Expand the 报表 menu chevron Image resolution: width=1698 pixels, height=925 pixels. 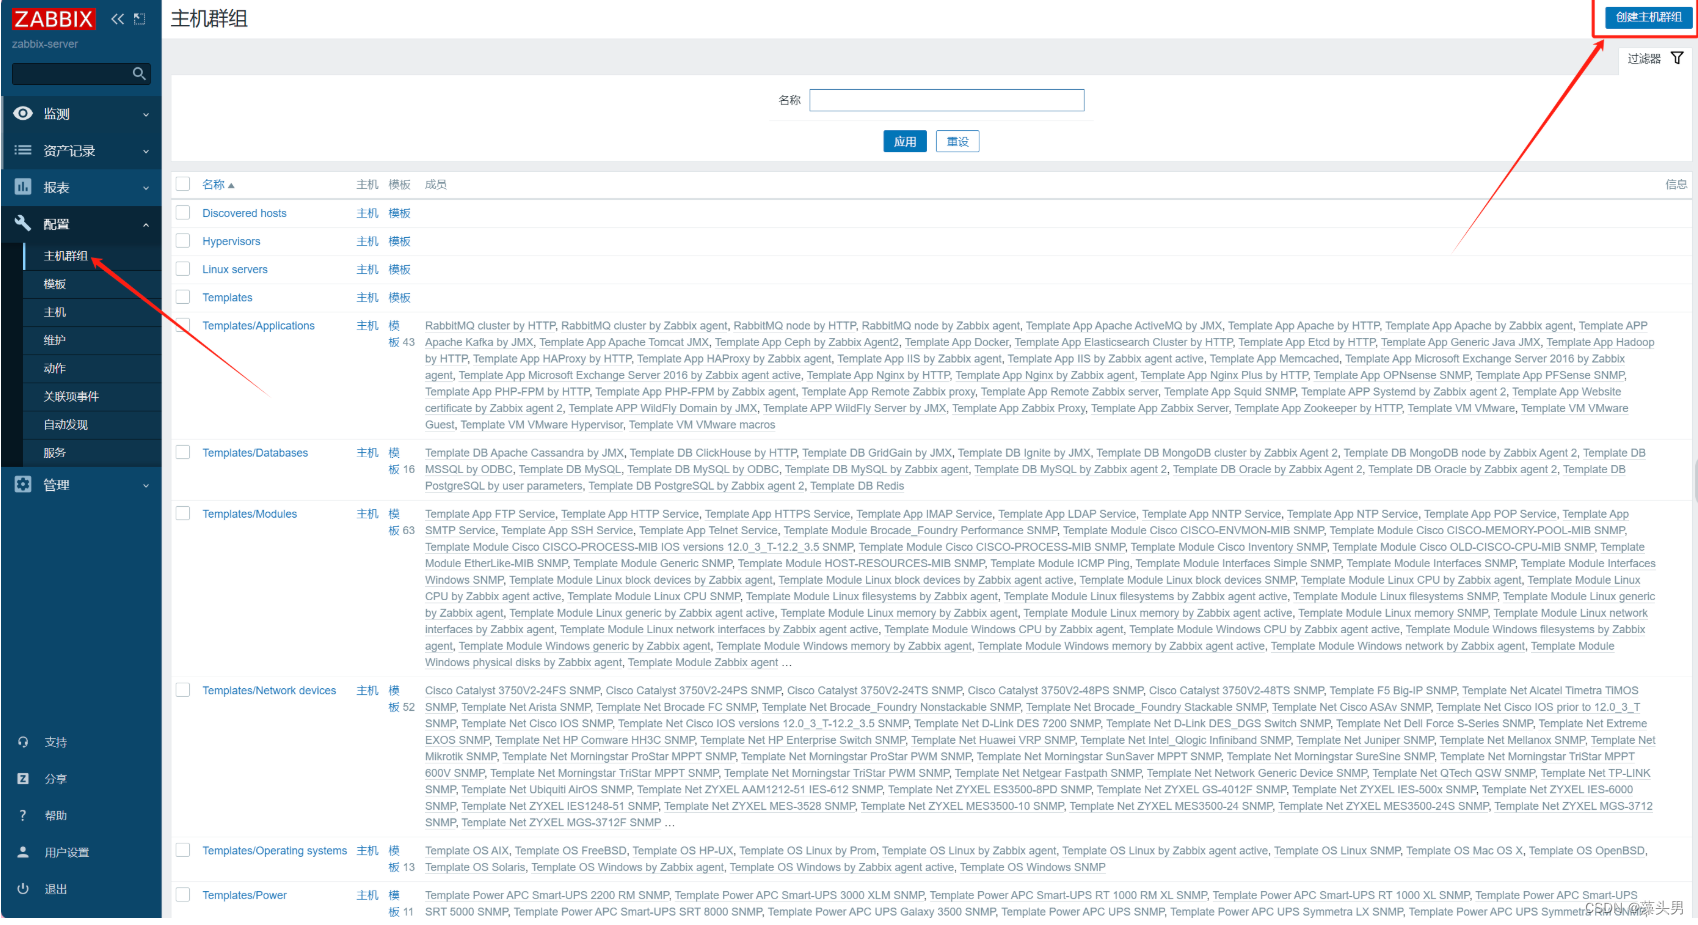[146, 188]
